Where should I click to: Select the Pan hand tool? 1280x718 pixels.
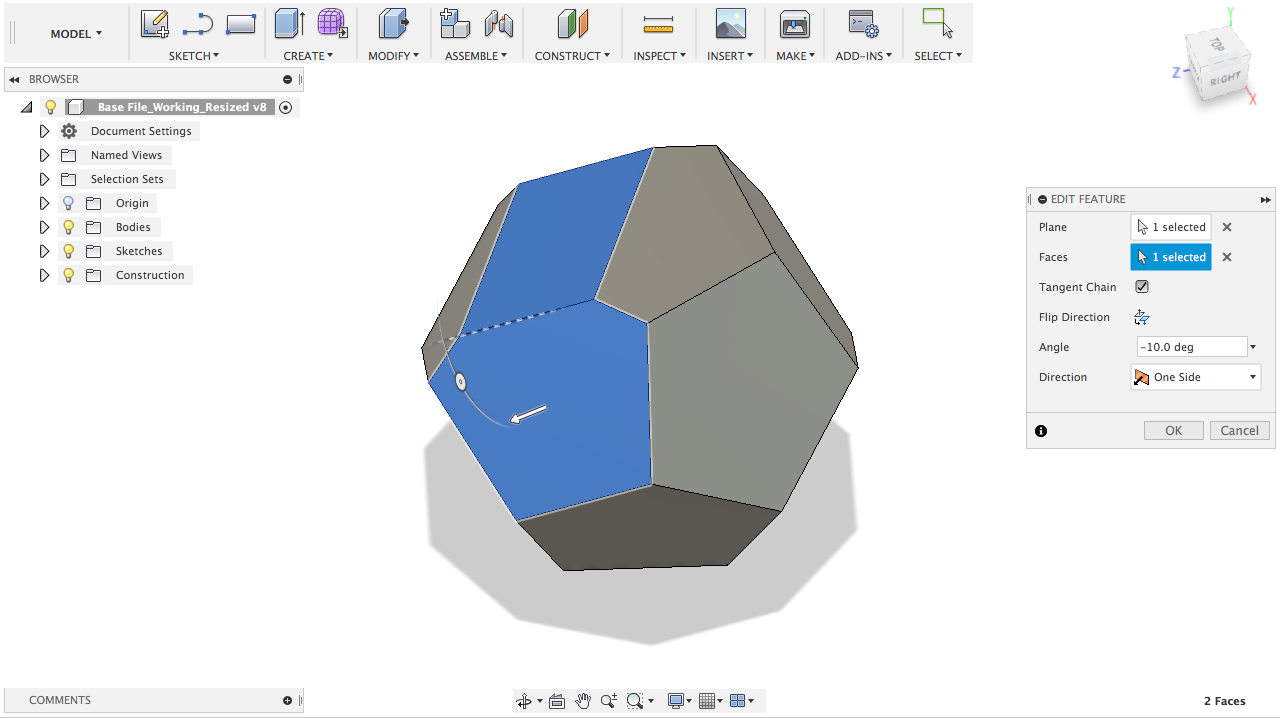point(583,701)
